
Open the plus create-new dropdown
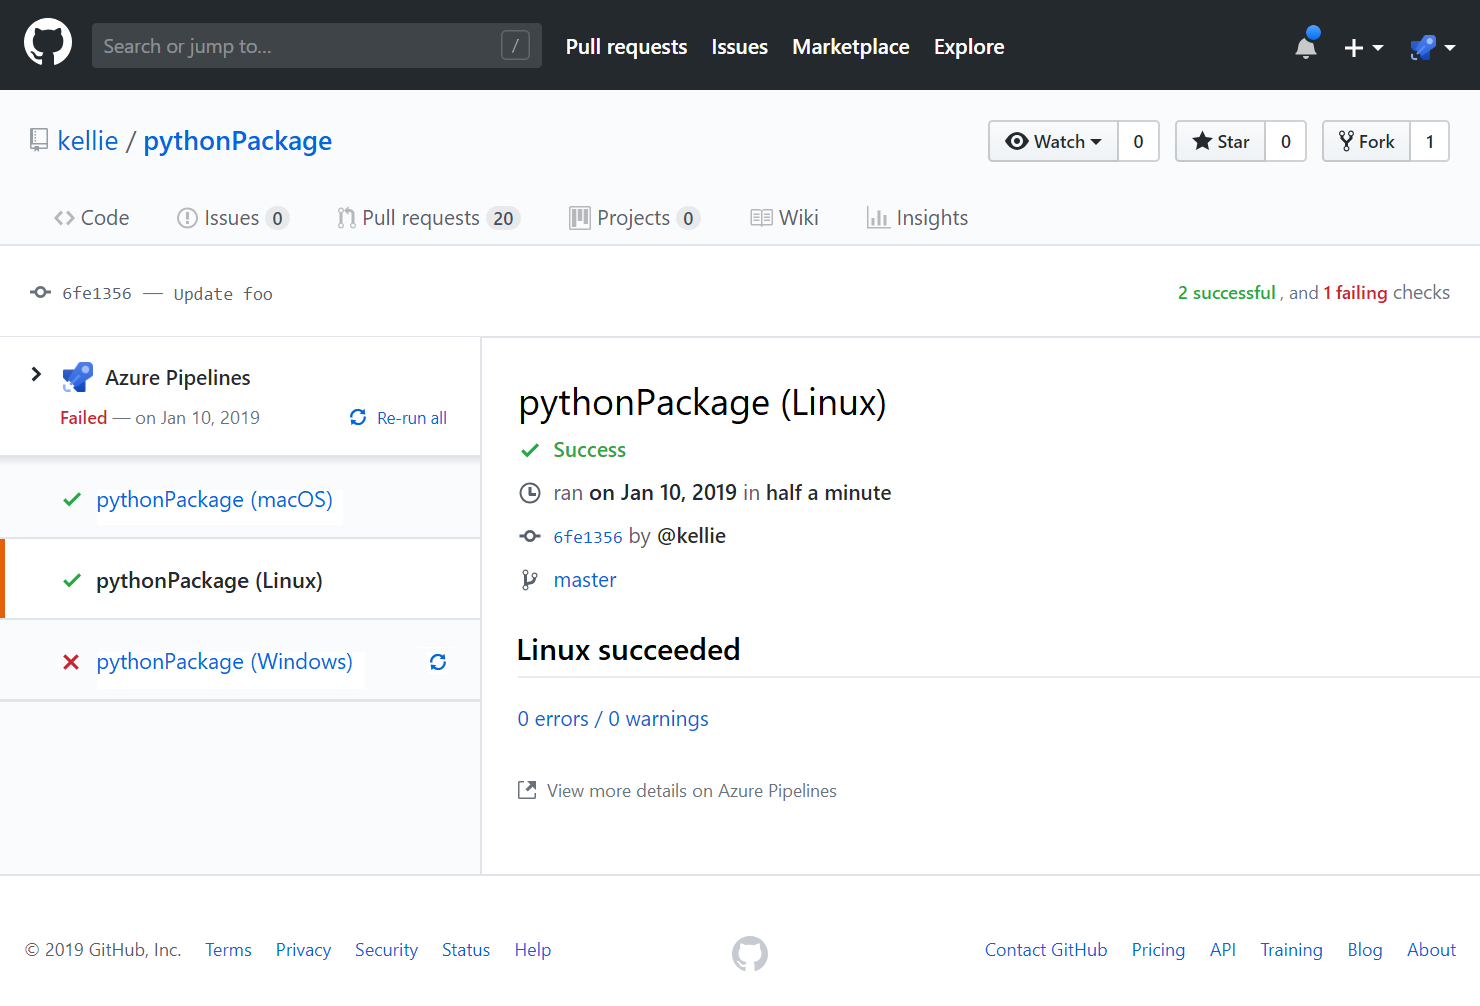(1363, 47)
